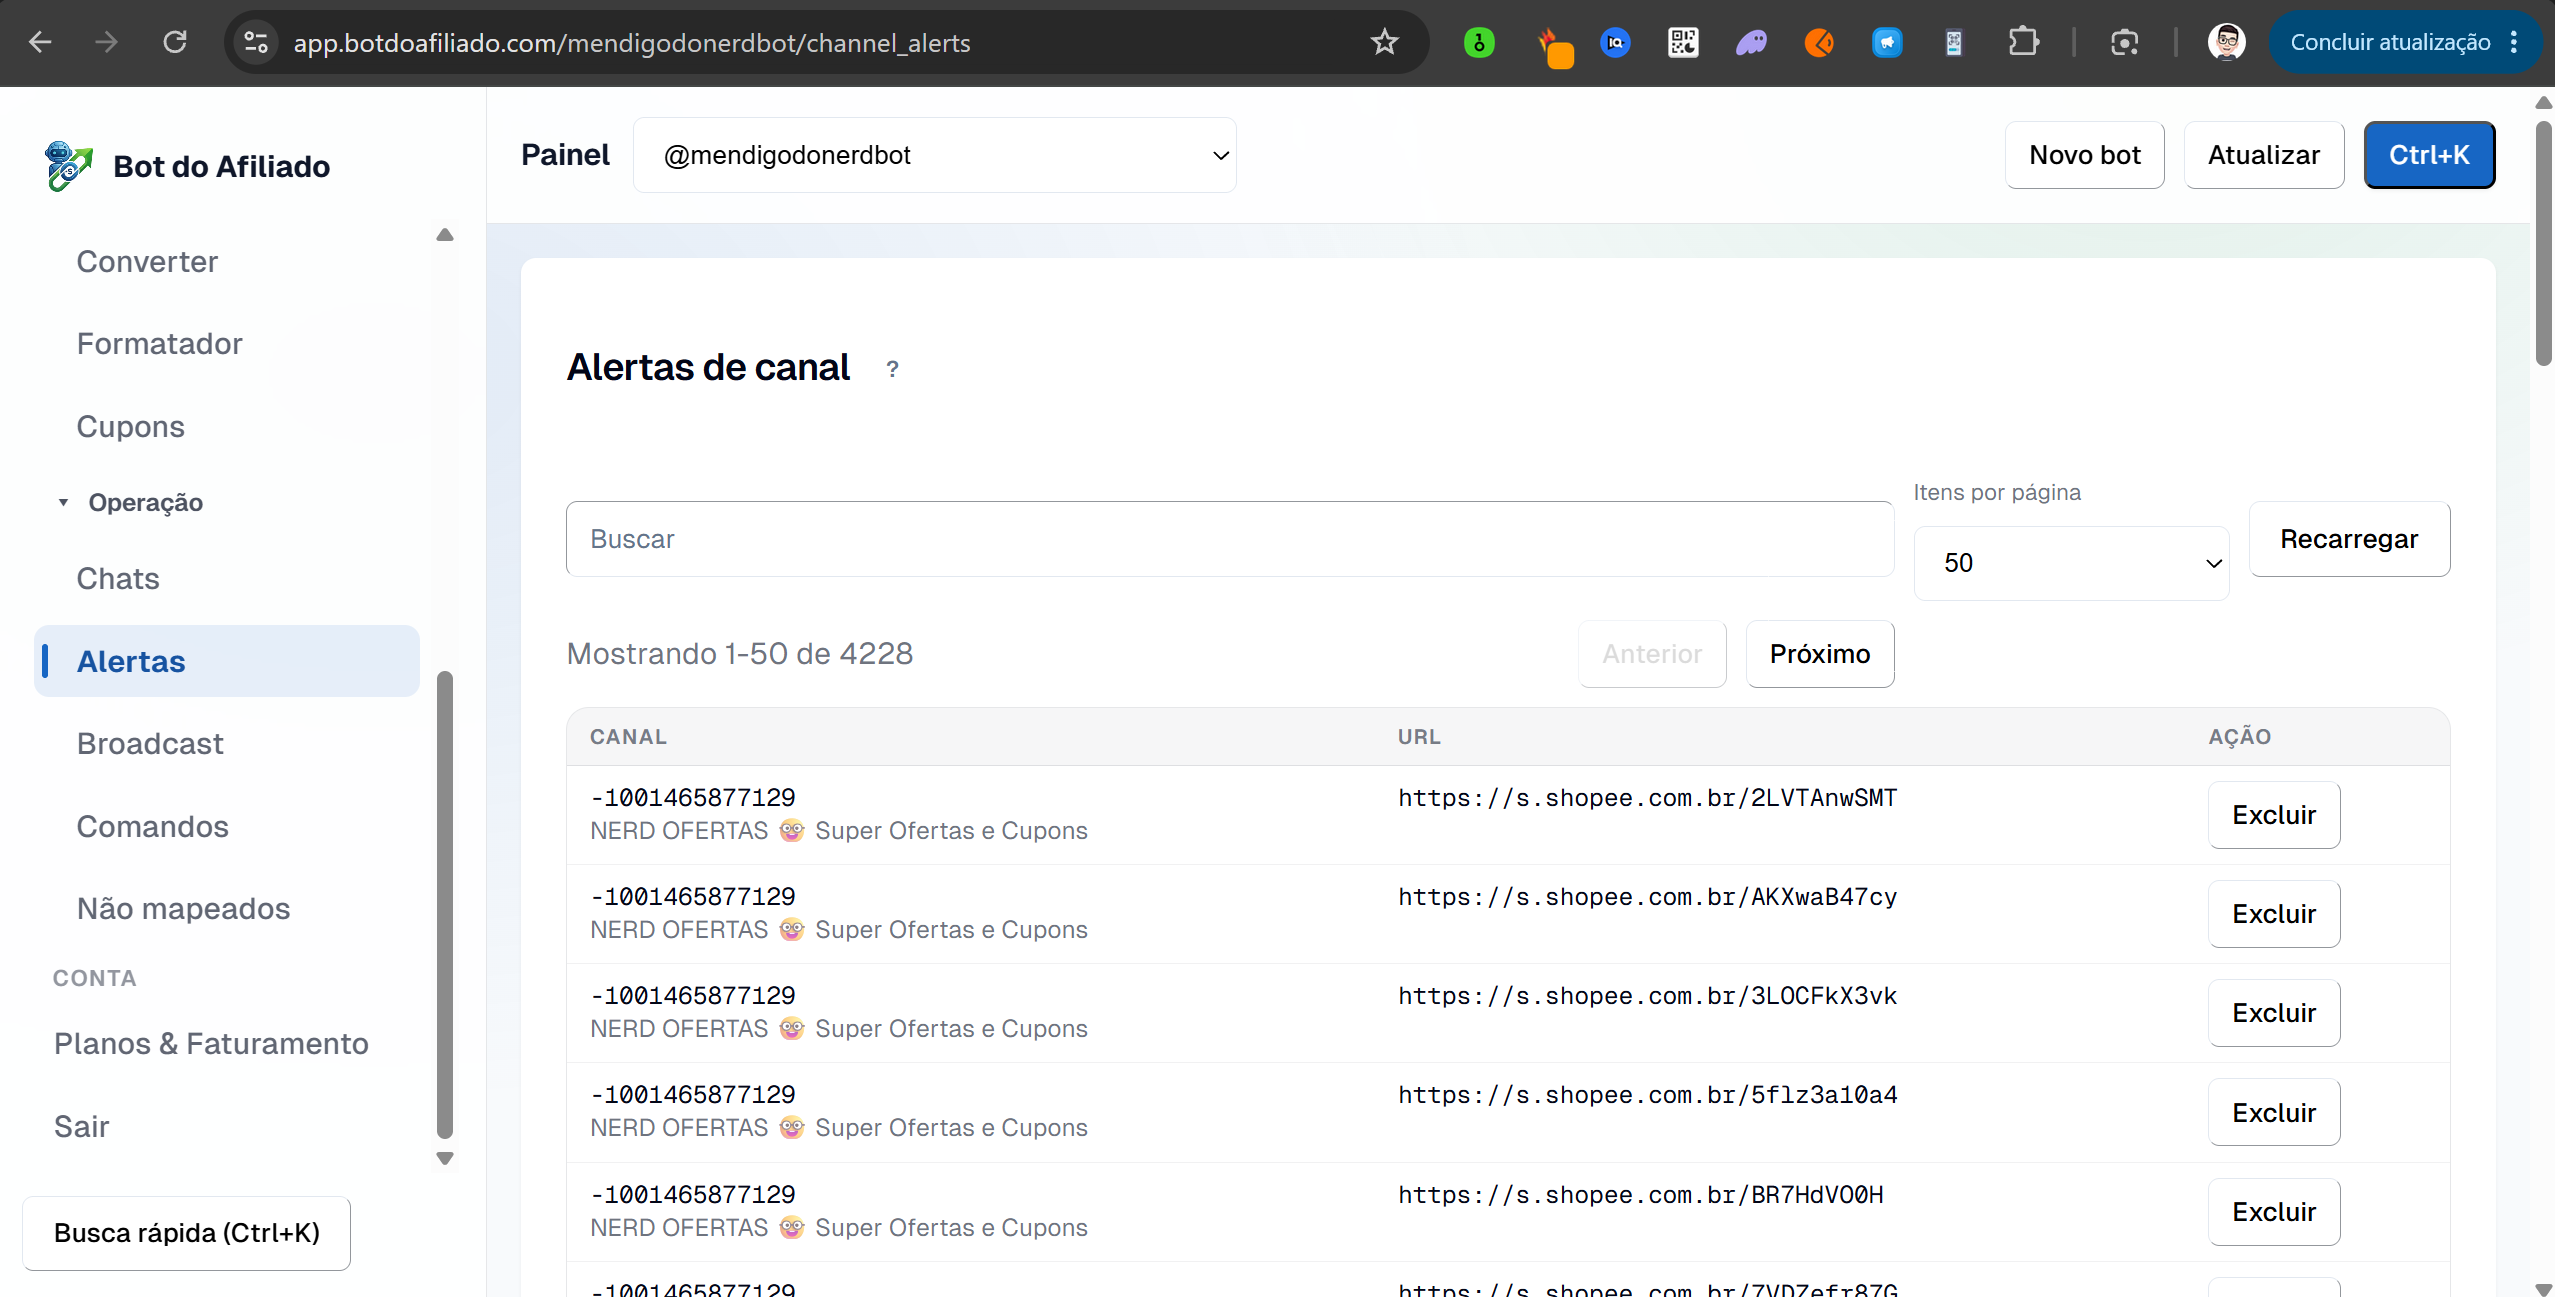Open the Extensions puzzle icon

2023,42
